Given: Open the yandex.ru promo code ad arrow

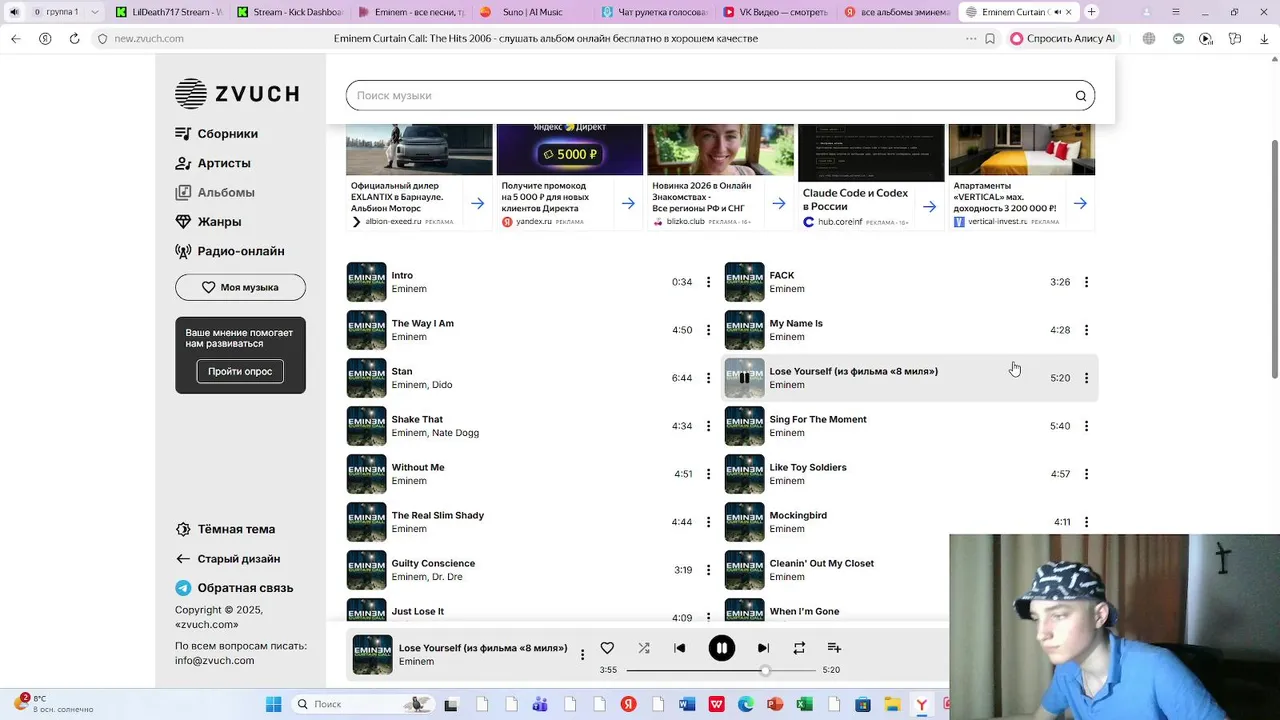Looking at the screenshot, I should (628, 203).
